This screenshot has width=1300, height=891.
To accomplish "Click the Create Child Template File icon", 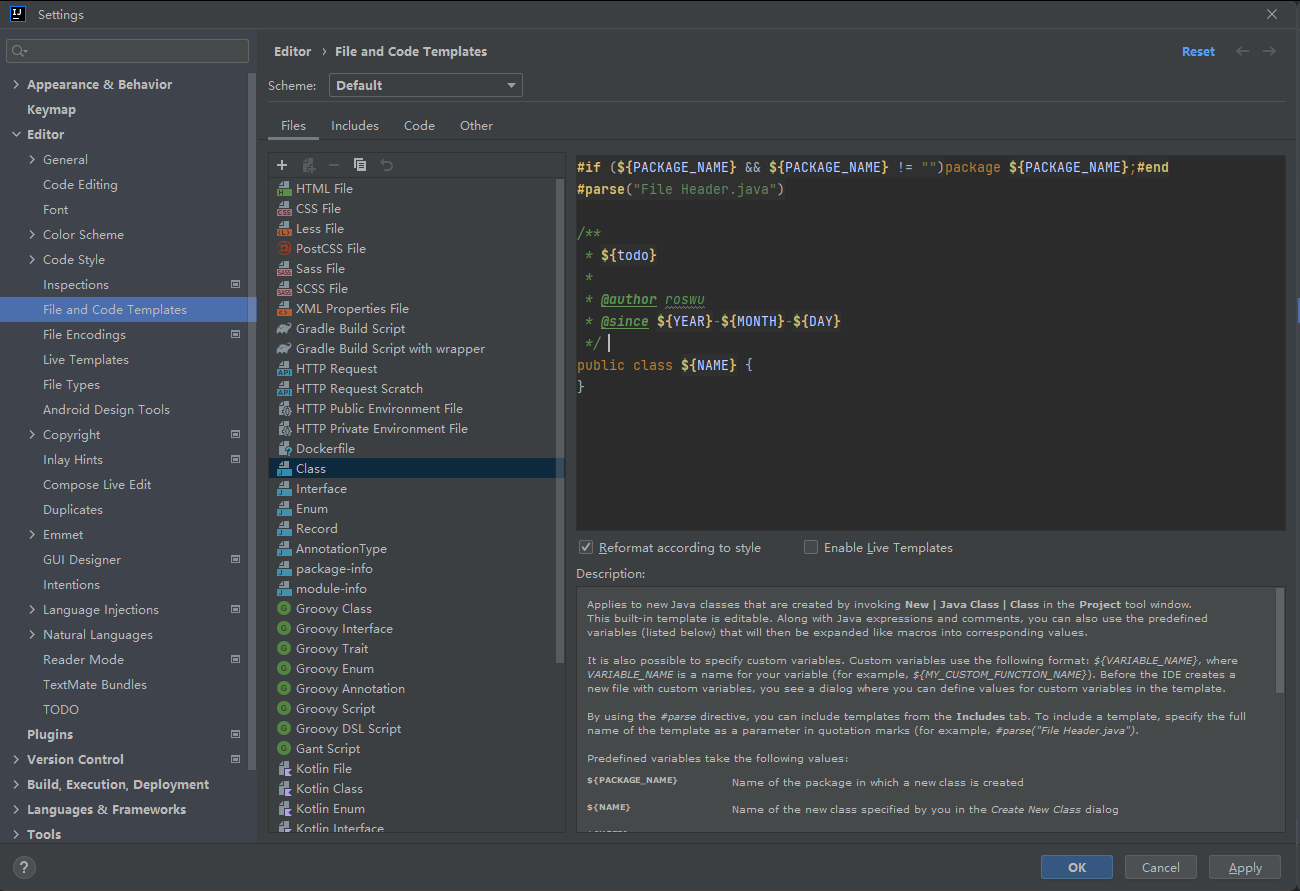I will (309, 165).
